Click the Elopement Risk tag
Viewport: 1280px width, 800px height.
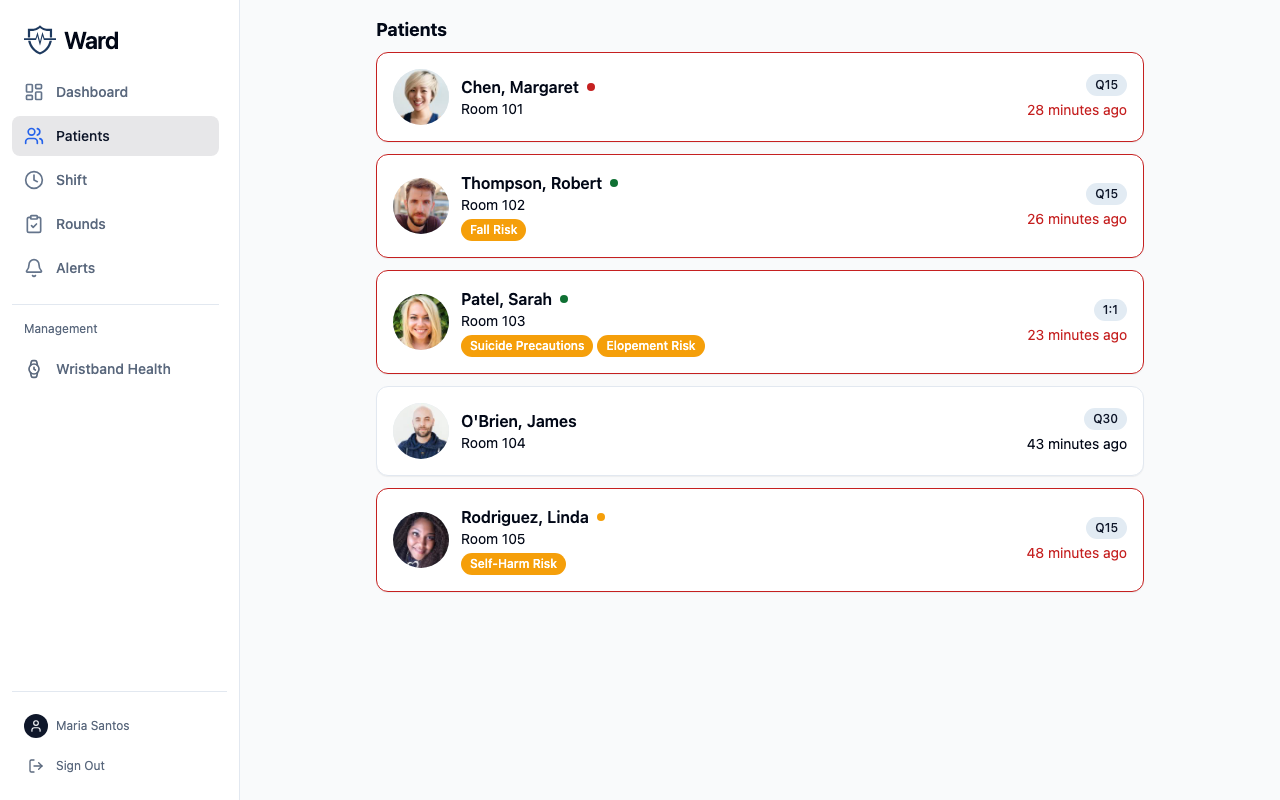click(650, 346)
